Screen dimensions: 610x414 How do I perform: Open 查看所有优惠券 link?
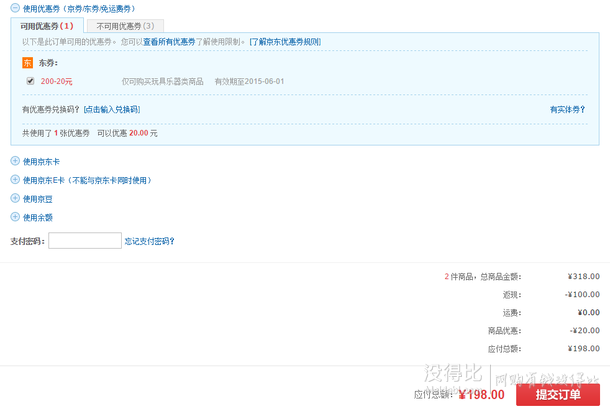pyautogui.click(x=169, y=42)
